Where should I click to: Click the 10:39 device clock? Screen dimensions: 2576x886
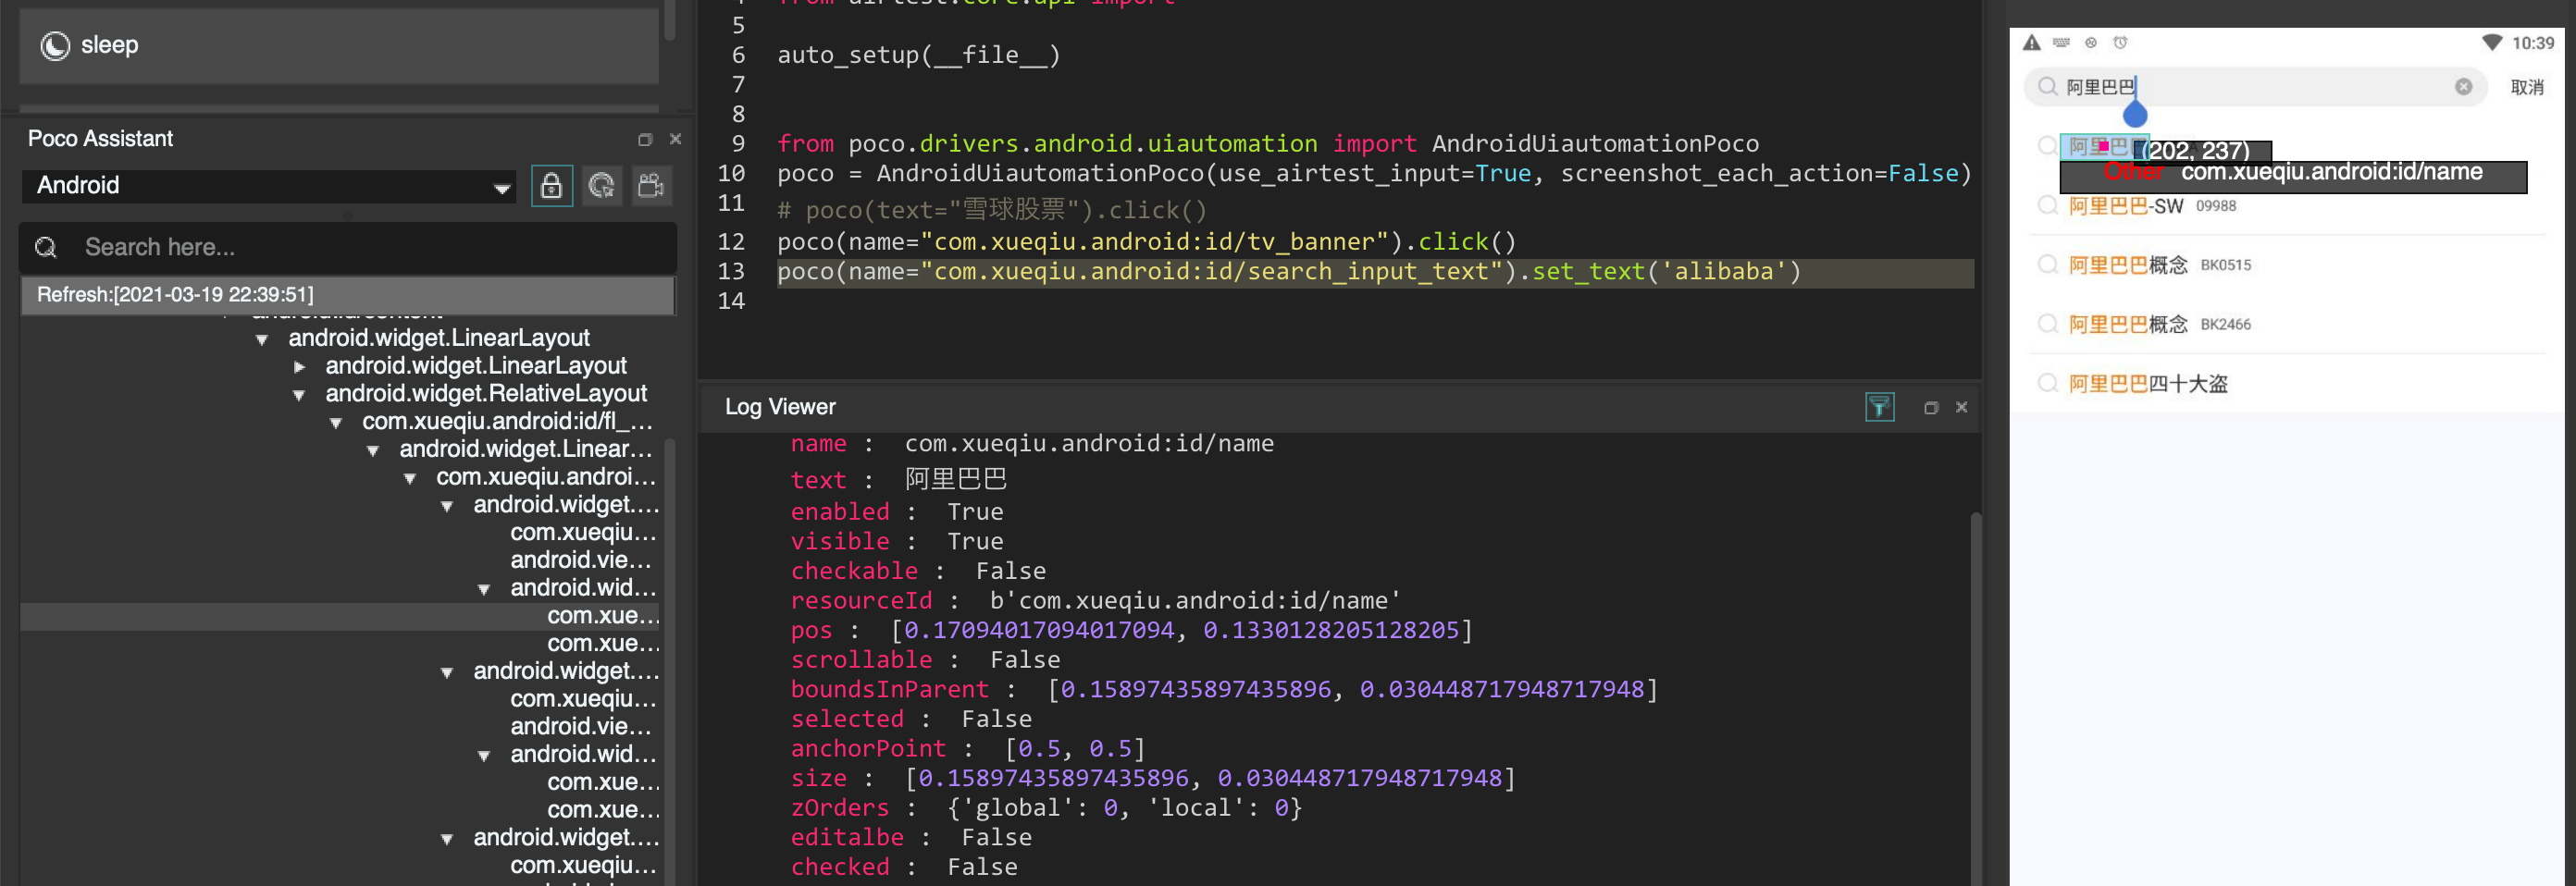tap(2533, 43)
